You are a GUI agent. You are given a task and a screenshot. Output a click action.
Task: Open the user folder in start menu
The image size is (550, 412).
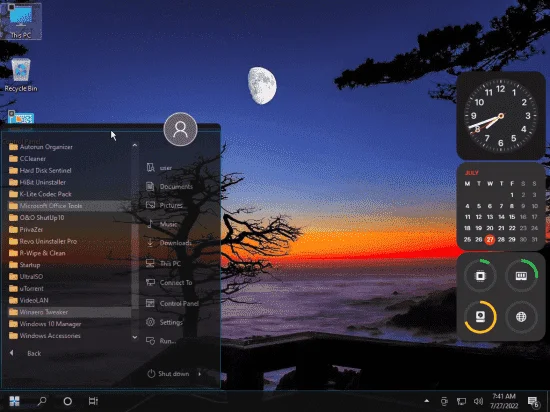[160, 168]
